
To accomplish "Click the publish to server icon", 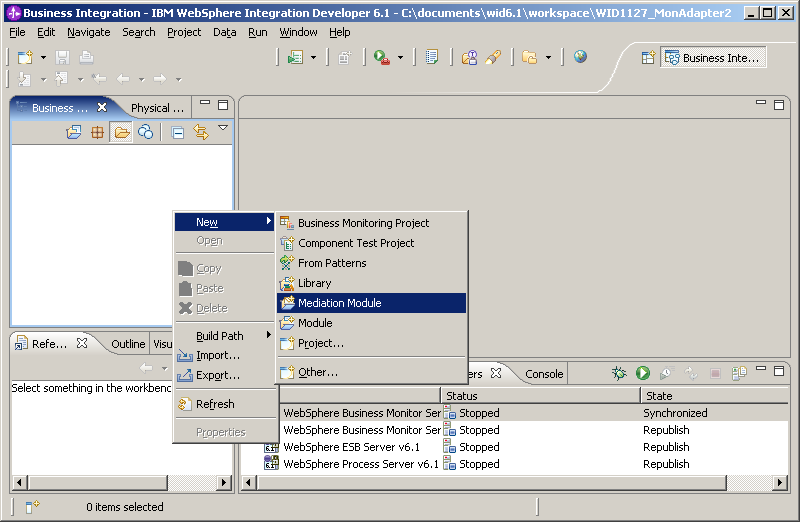I will coord(739,373).
